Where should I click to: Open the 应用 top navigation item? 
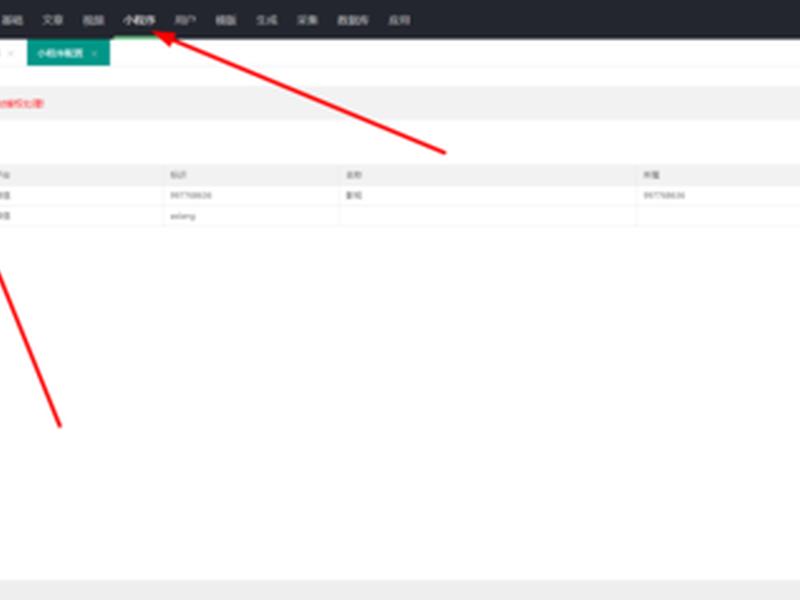399,20
